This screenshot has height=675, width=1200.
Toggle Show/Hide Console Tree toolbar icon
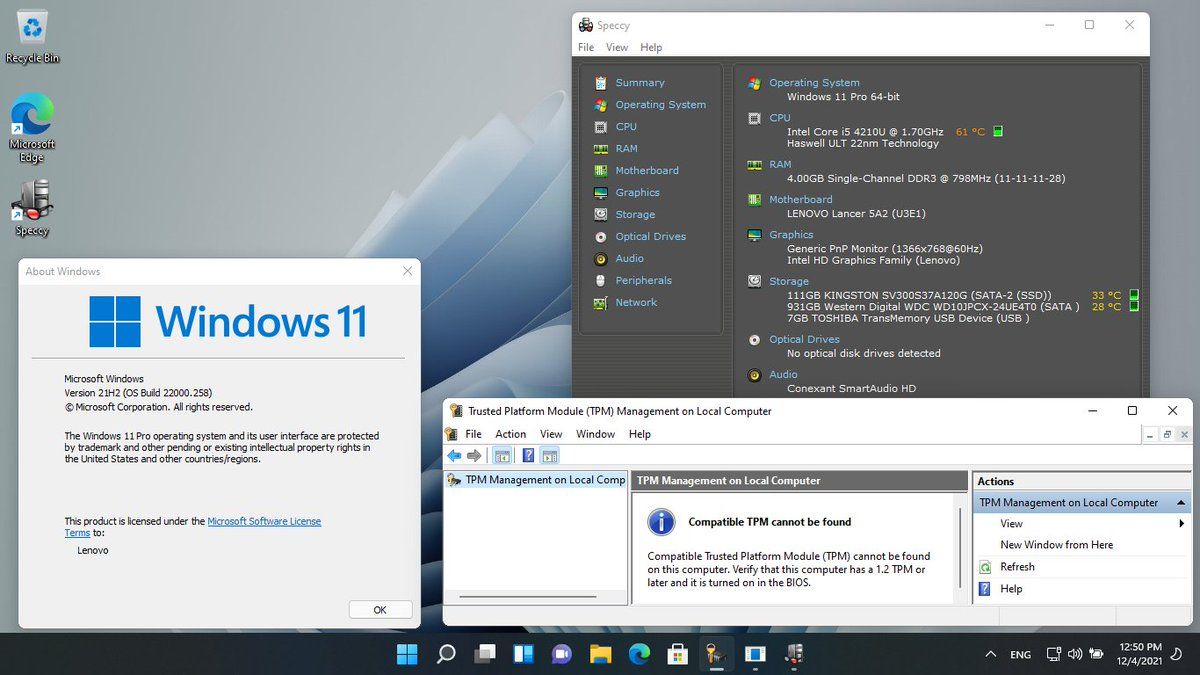click(x=502, y=456)
